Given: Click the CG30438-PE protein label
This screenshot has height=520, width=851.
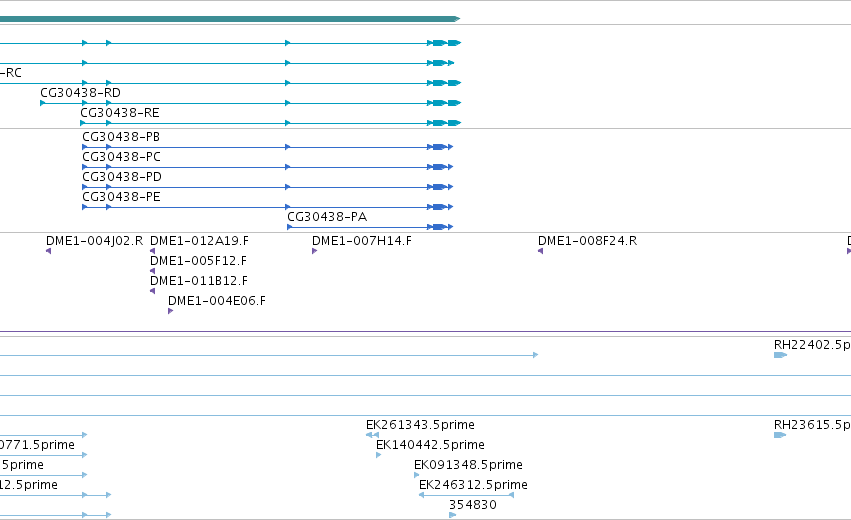Looking at the screenshot, I should click(122, 197).
